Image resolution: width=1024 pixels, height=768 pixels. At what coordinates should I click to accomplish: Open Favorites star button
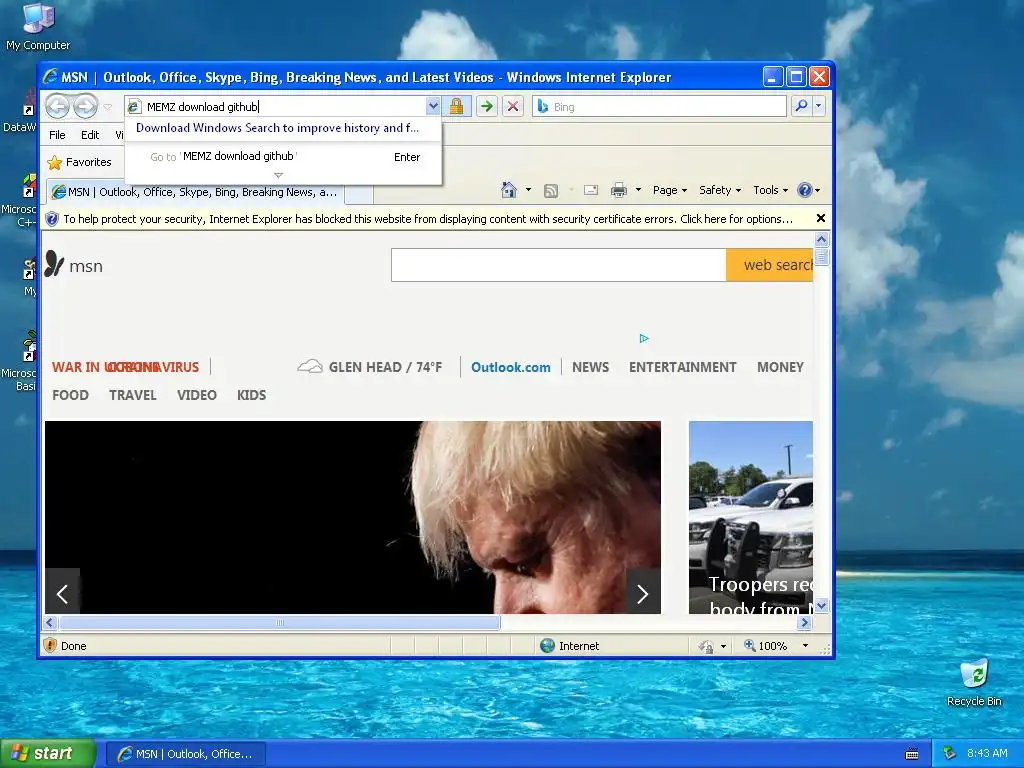click(80, 162)
